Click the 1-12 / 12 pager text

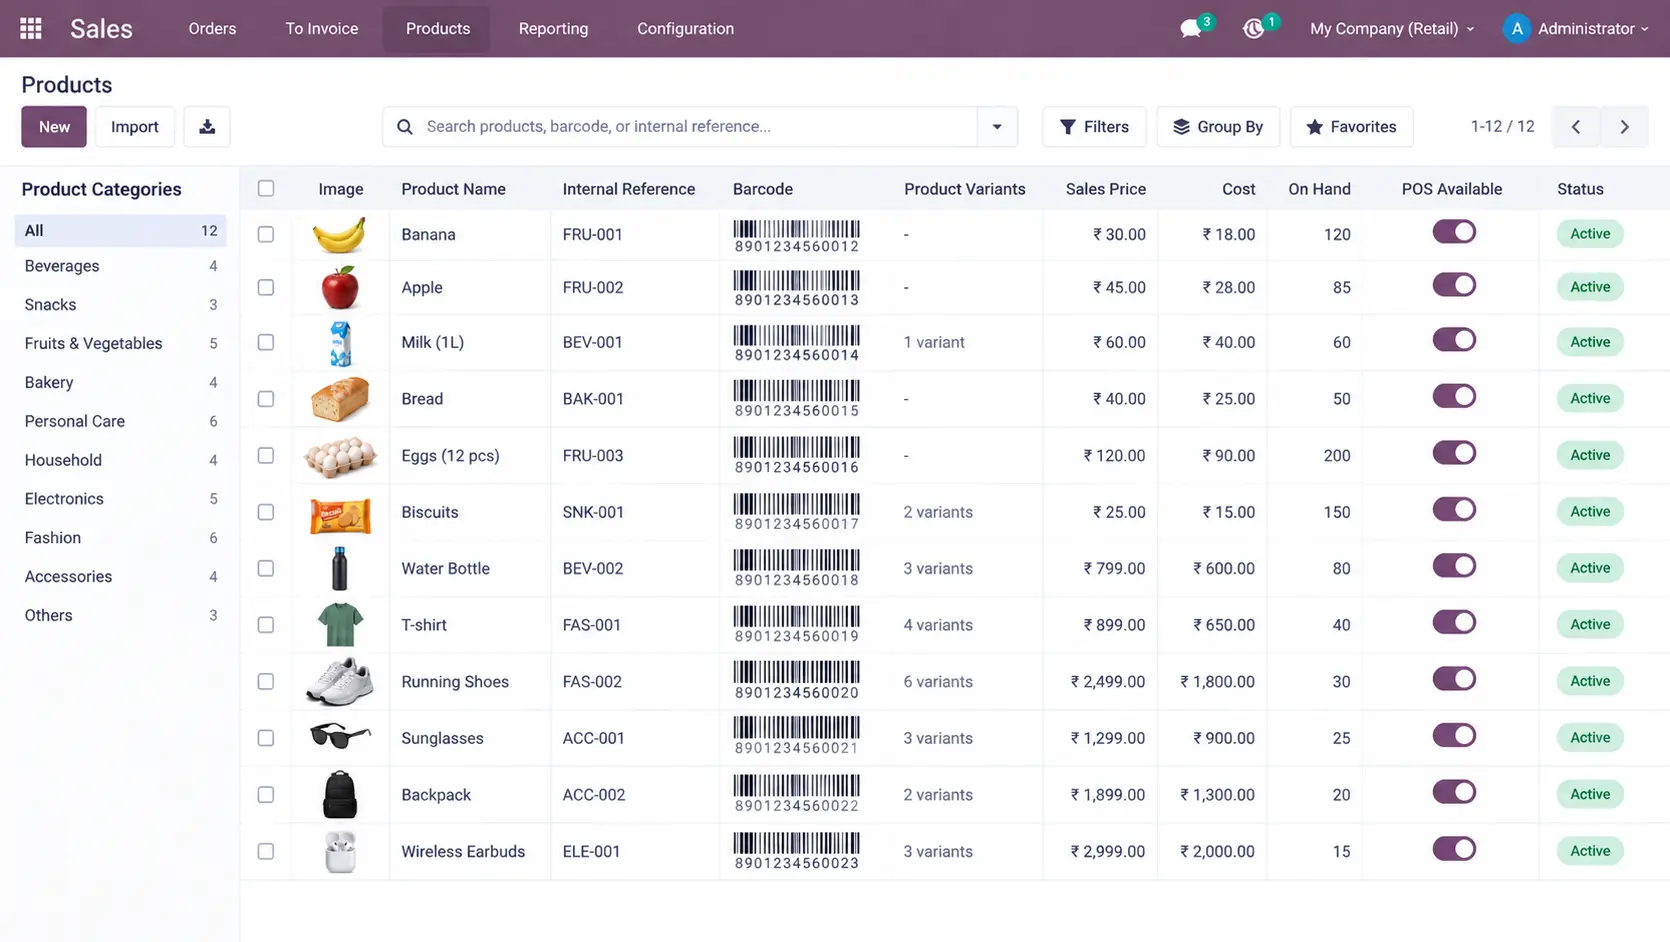[1502, 127]
